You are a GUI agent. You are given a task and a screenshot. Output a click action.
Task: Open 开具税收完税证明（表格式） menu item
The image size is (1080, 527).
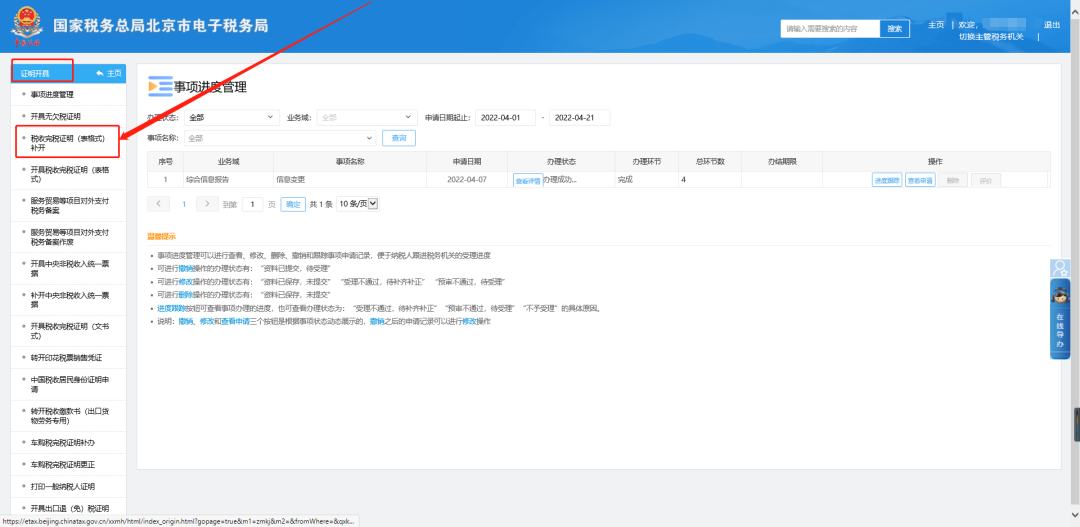tap(69, 174)
